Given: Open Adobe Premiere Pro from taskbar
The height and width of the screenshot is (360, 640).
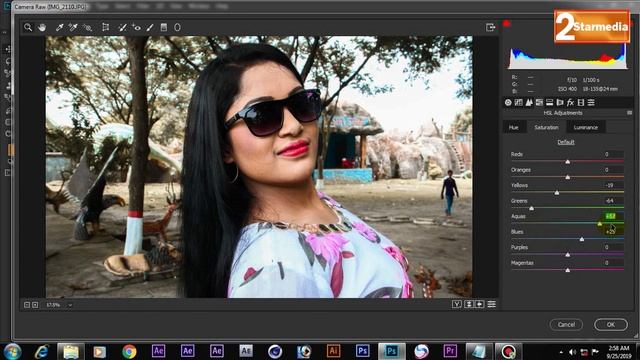Looking at the screenshot, I should click(x=450, y=351).
